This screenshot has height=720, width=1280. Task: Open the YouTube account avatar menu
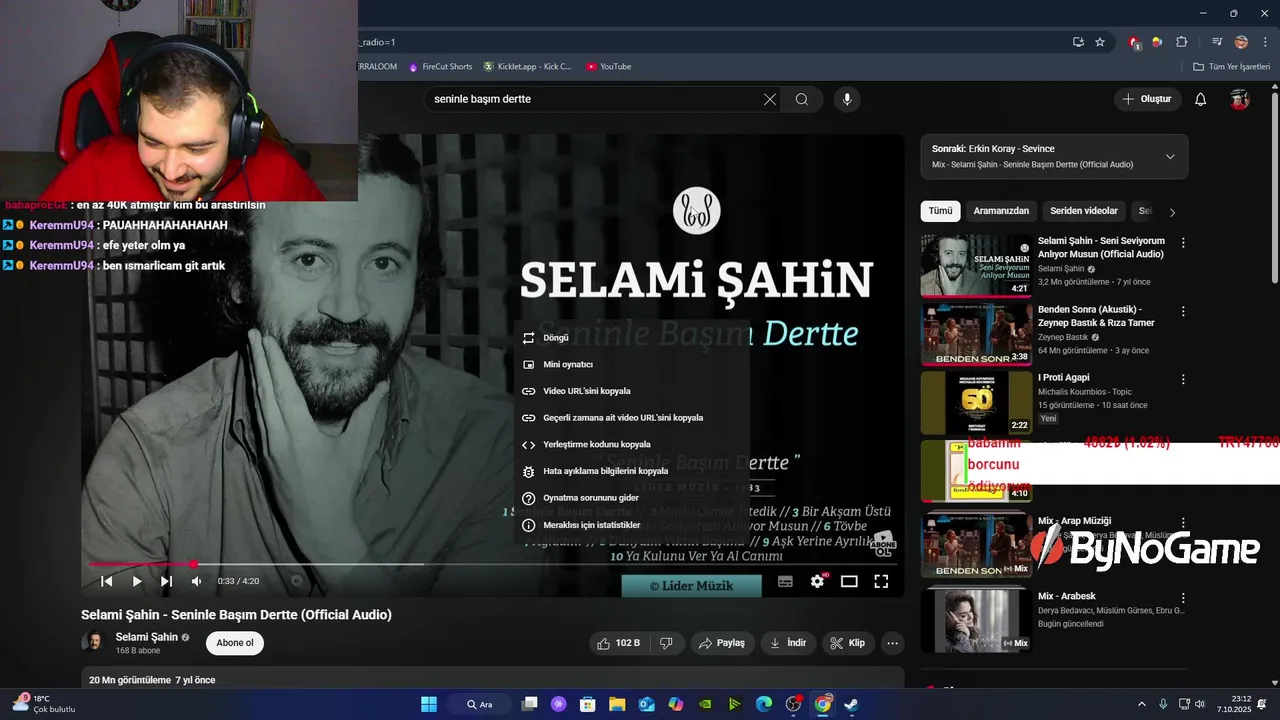coord(1240,99)
